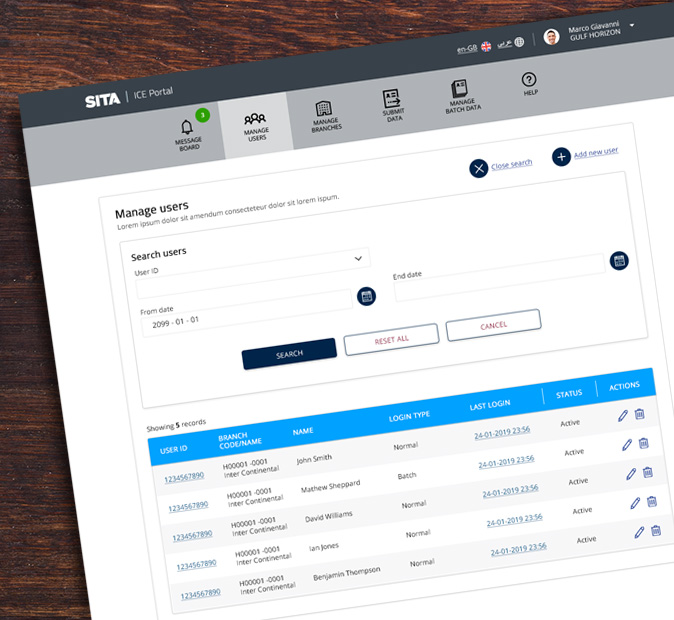Click the Add new user plus icon

(x=561, y=156)
